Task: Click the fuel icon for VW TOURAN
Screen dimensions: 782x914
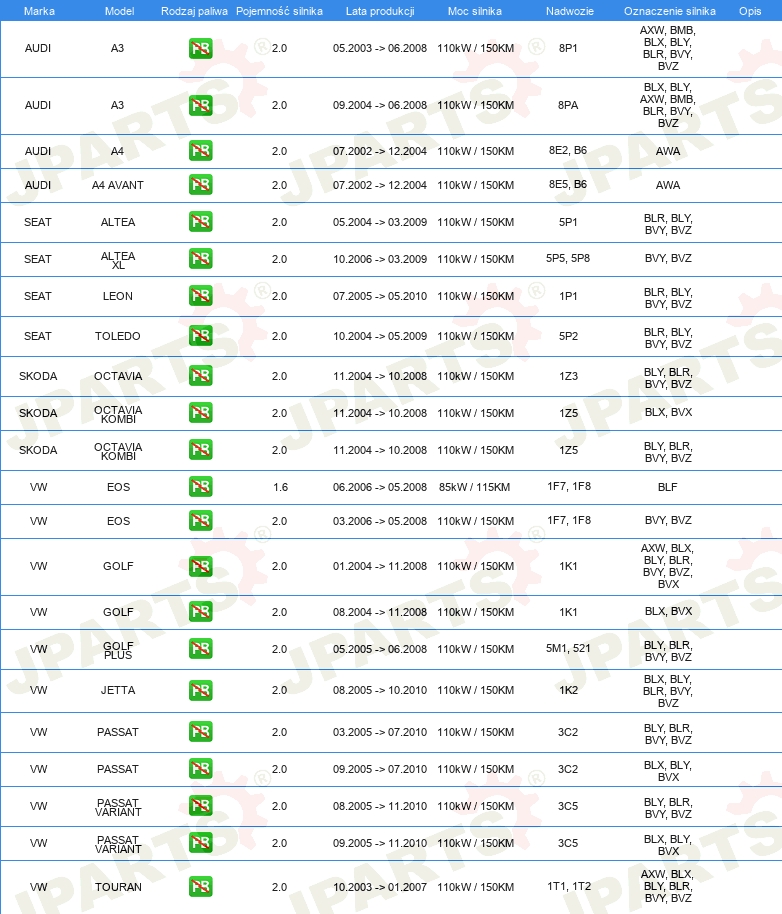Action: click(200, 887)
